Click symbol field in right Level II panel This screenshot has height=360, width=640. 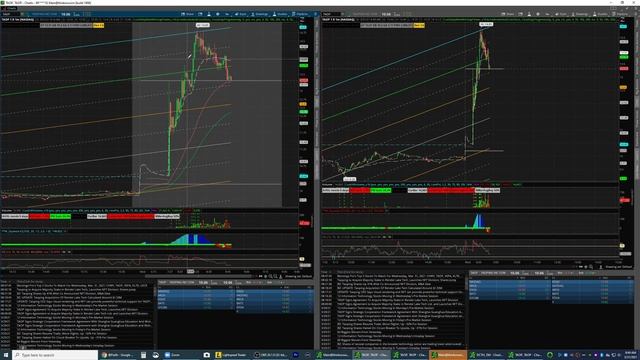[x=474, y=273]
